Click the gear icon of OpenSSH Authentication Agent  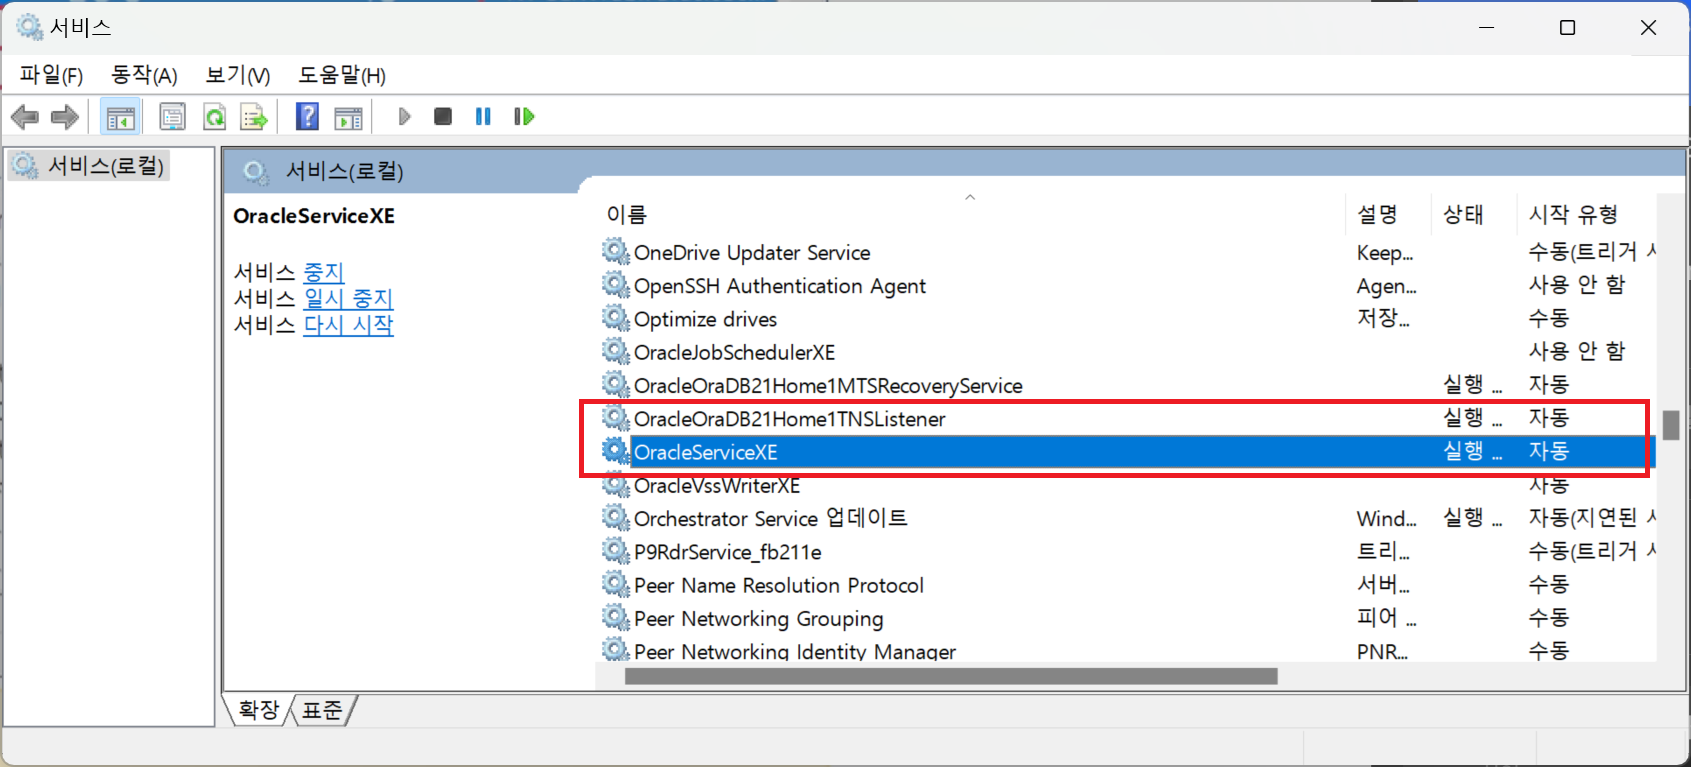[x=615, y=284]
